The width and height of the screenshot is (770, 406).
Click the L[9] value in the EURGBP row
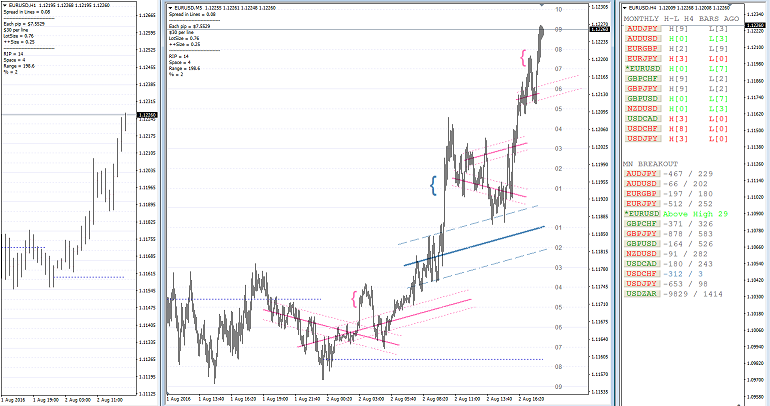[718, 49]
